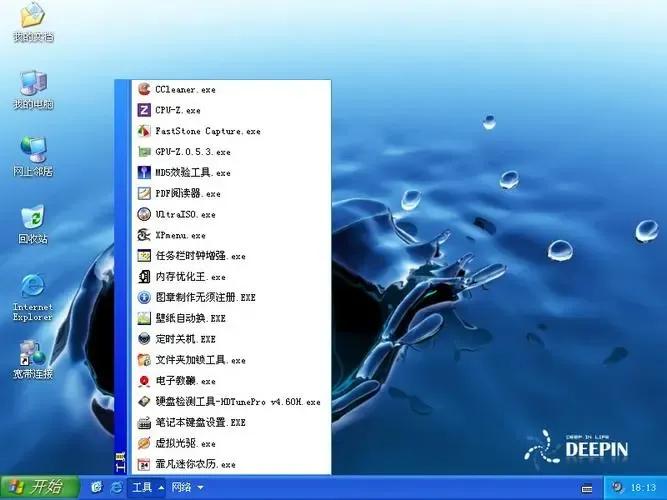Viewport: 667px width, 500px height.
Task: Select FastStone Capture.exe entry text
Action: point(208,131)
